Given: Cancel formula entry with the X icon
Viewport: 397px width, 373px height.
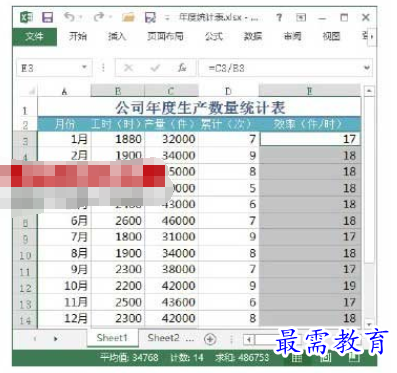Looking at the screenshot, I should 128,68.
